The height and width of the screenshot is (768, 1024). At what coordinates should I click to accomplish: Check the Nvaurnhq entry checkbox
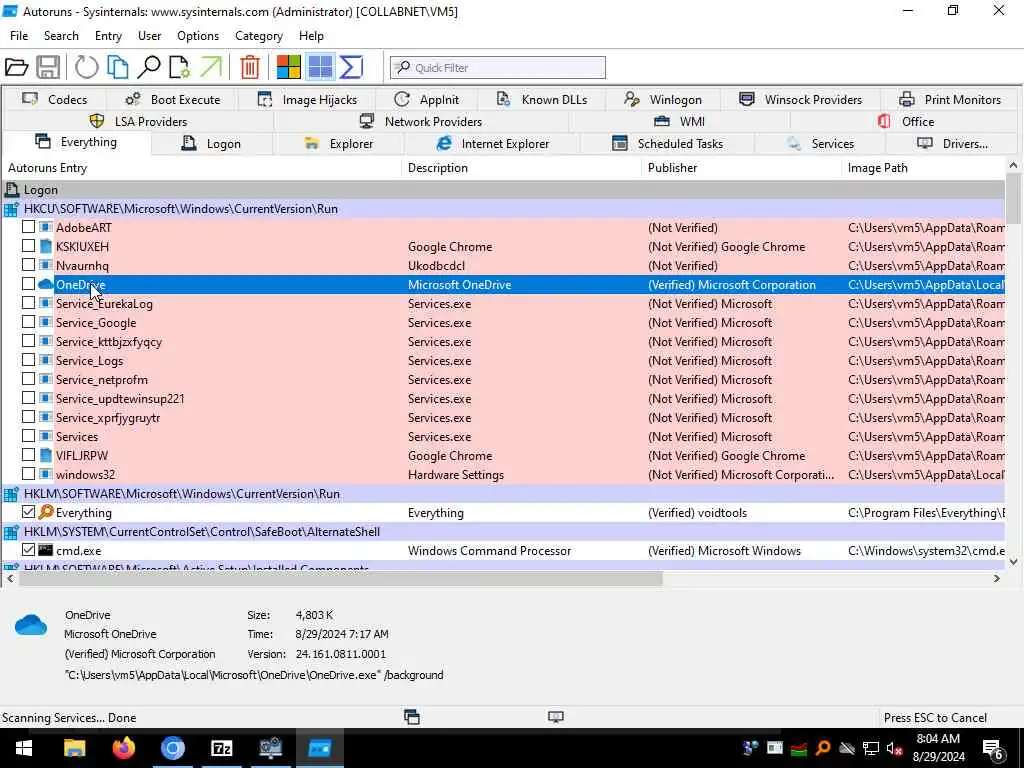coord(28,265)
